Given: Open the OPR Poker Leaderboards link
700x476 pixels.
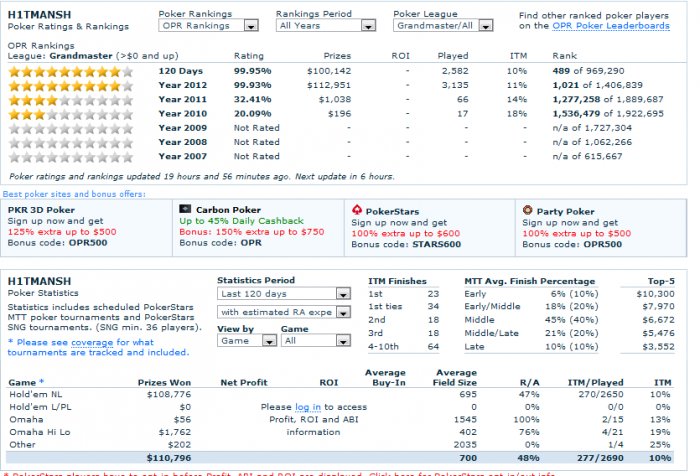Looking at the screenshot, I should point(611,26).
